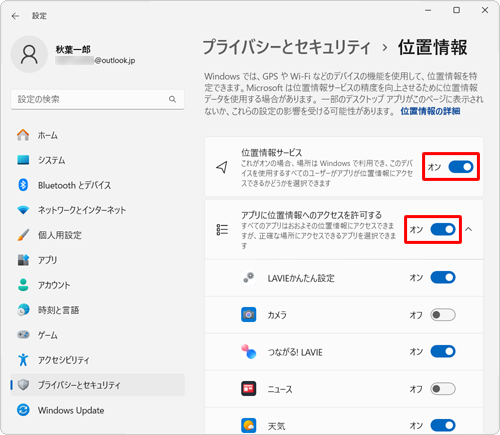Open ホーム in the sidebar
The image size is (500, 435).
point(97,135)
